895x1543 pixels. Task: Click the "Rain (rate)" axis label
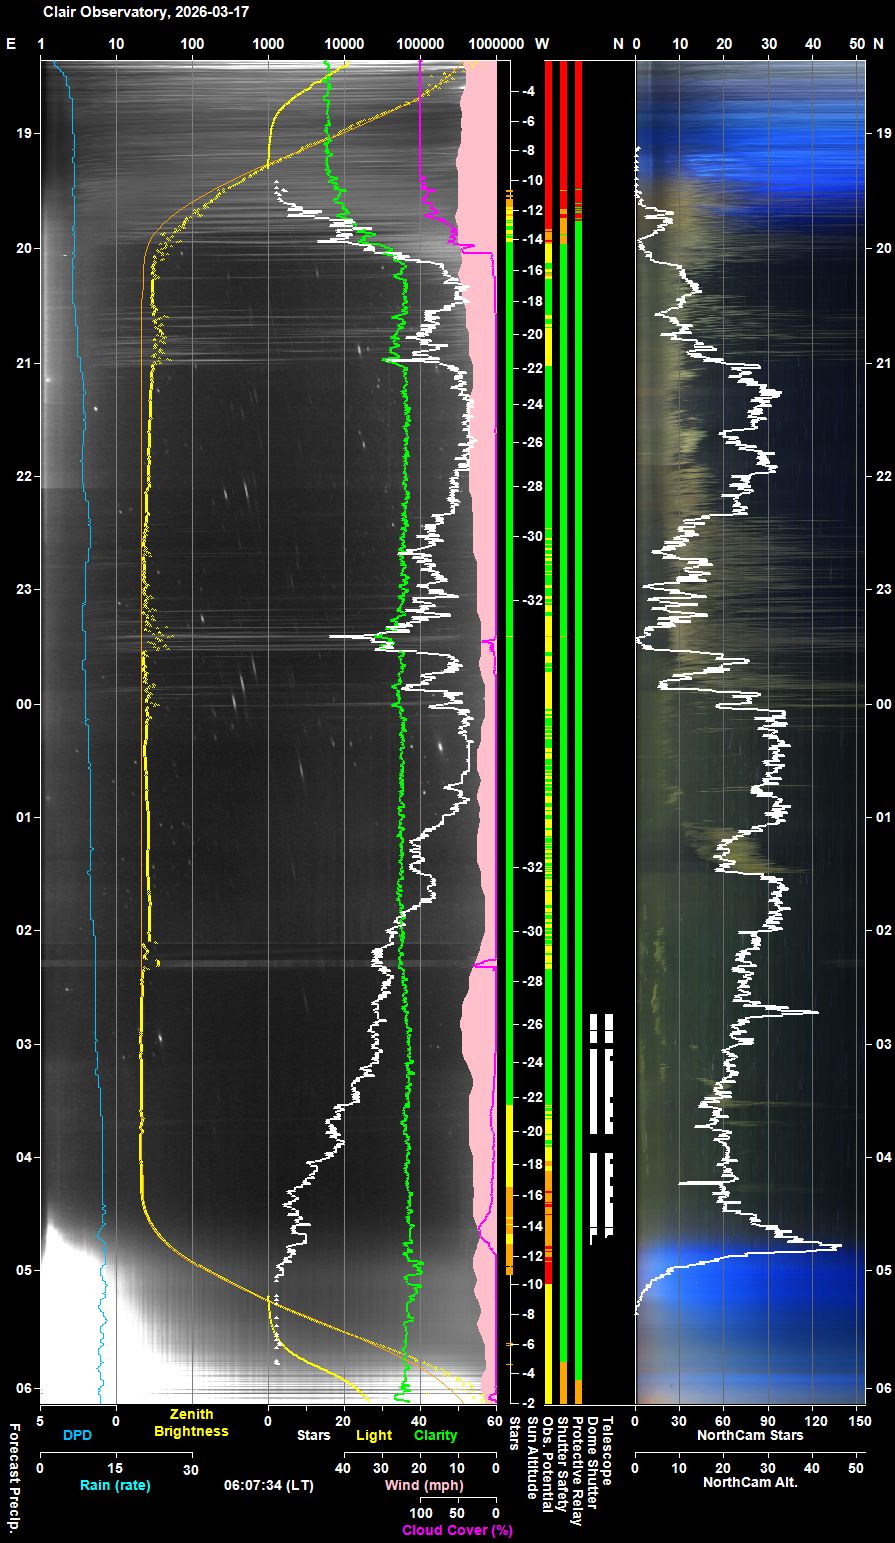[x=115, y=1485]
